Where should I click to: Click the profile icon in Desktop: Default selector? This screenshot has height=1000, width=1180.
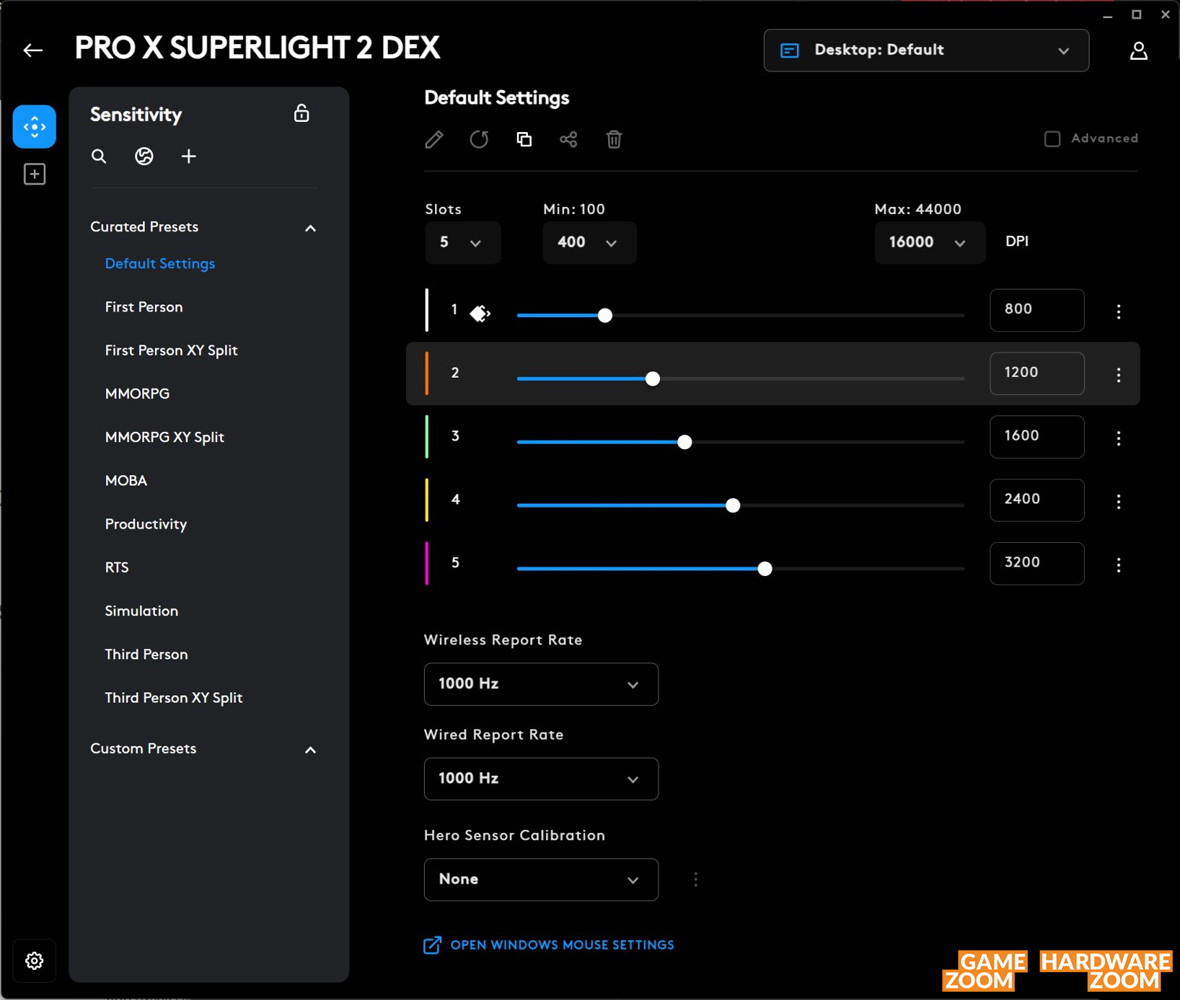coord(789,50)
